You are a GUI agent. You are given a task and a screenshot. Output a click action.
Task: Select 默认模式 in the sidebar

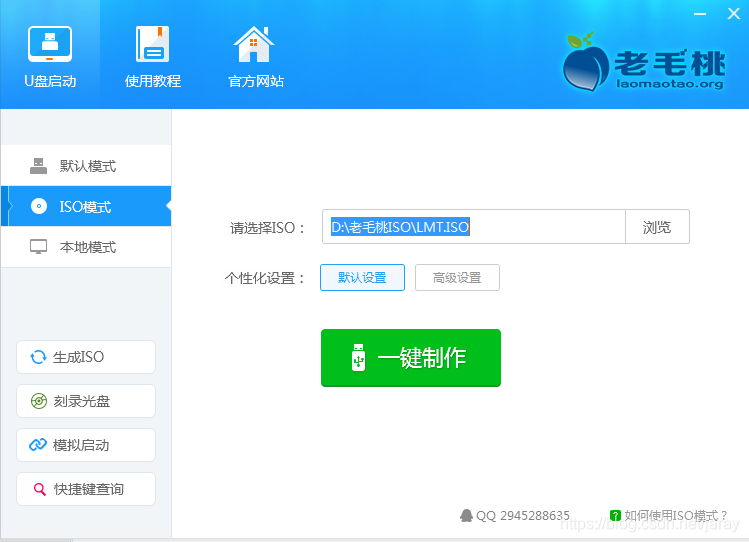pyautogui.click(x=86, y=166)
